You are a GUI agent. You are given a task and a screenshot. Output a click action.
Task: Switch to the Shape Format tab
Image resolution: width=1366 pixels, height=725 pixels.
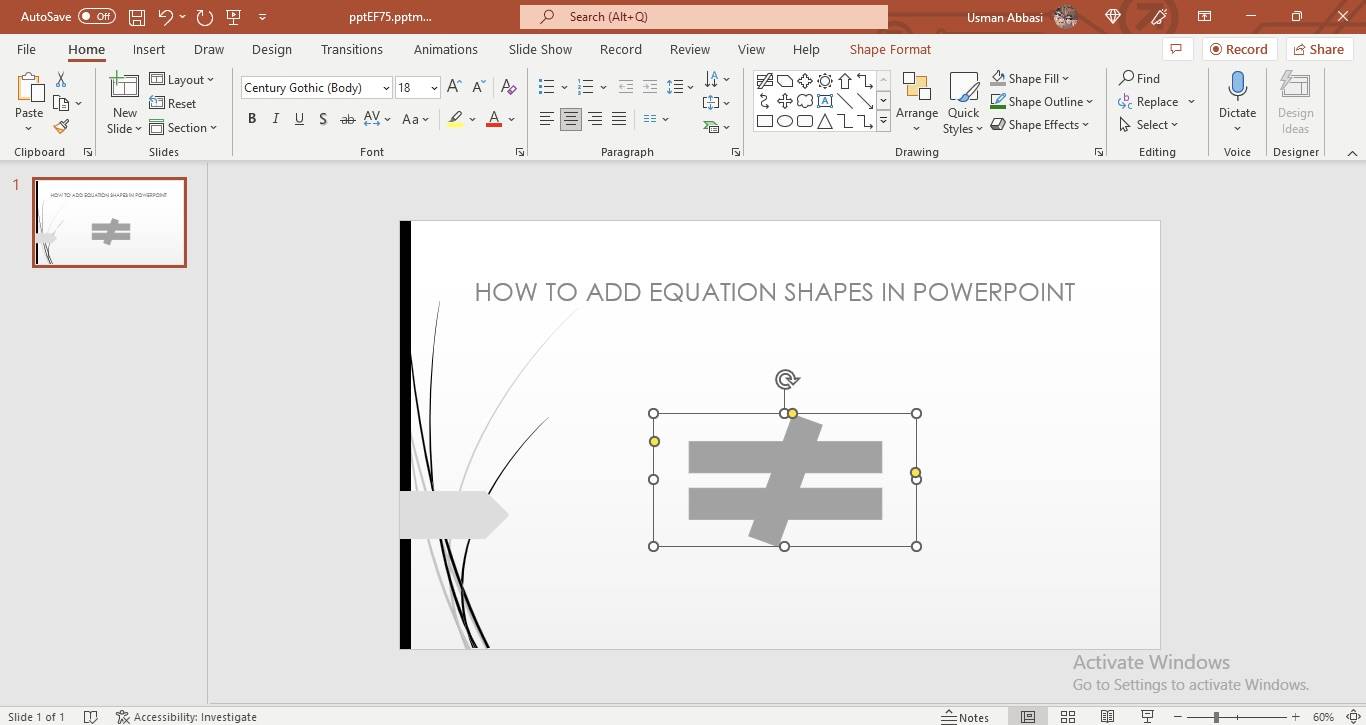point(890,49)
